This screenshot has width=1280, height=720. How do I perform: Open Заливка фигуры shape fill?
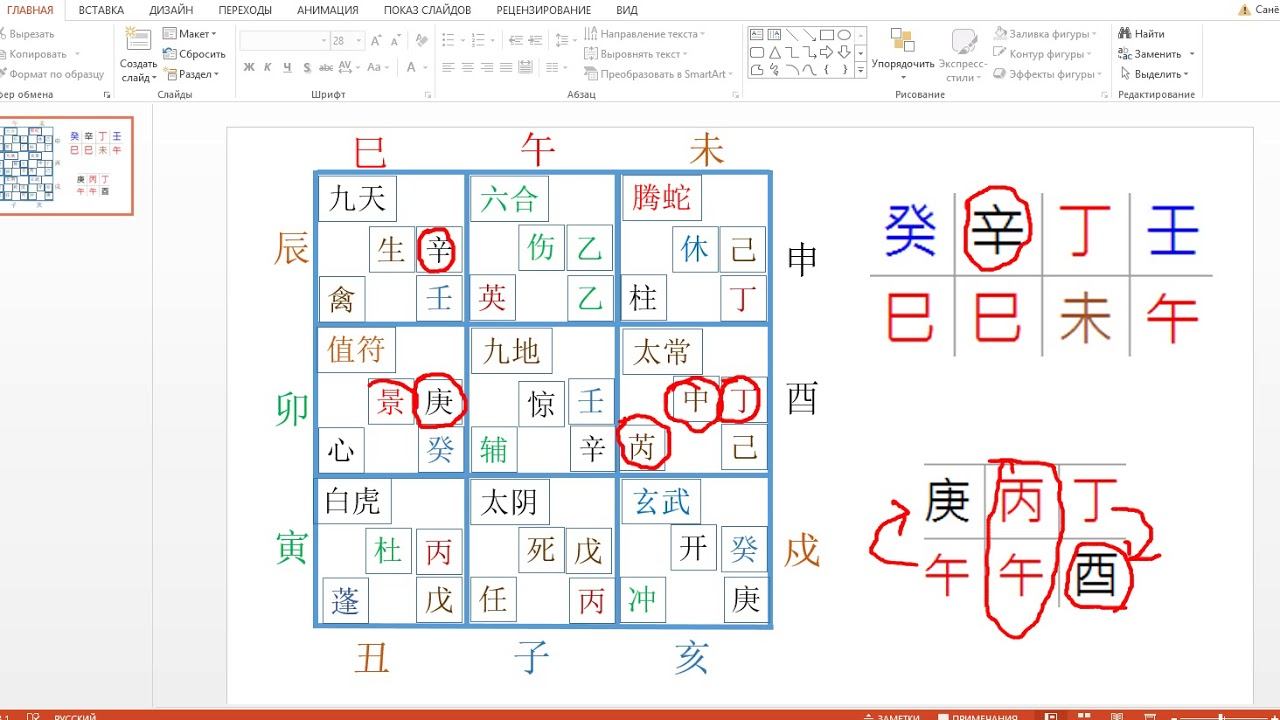pyautogui.click(x=1044, y=34)
